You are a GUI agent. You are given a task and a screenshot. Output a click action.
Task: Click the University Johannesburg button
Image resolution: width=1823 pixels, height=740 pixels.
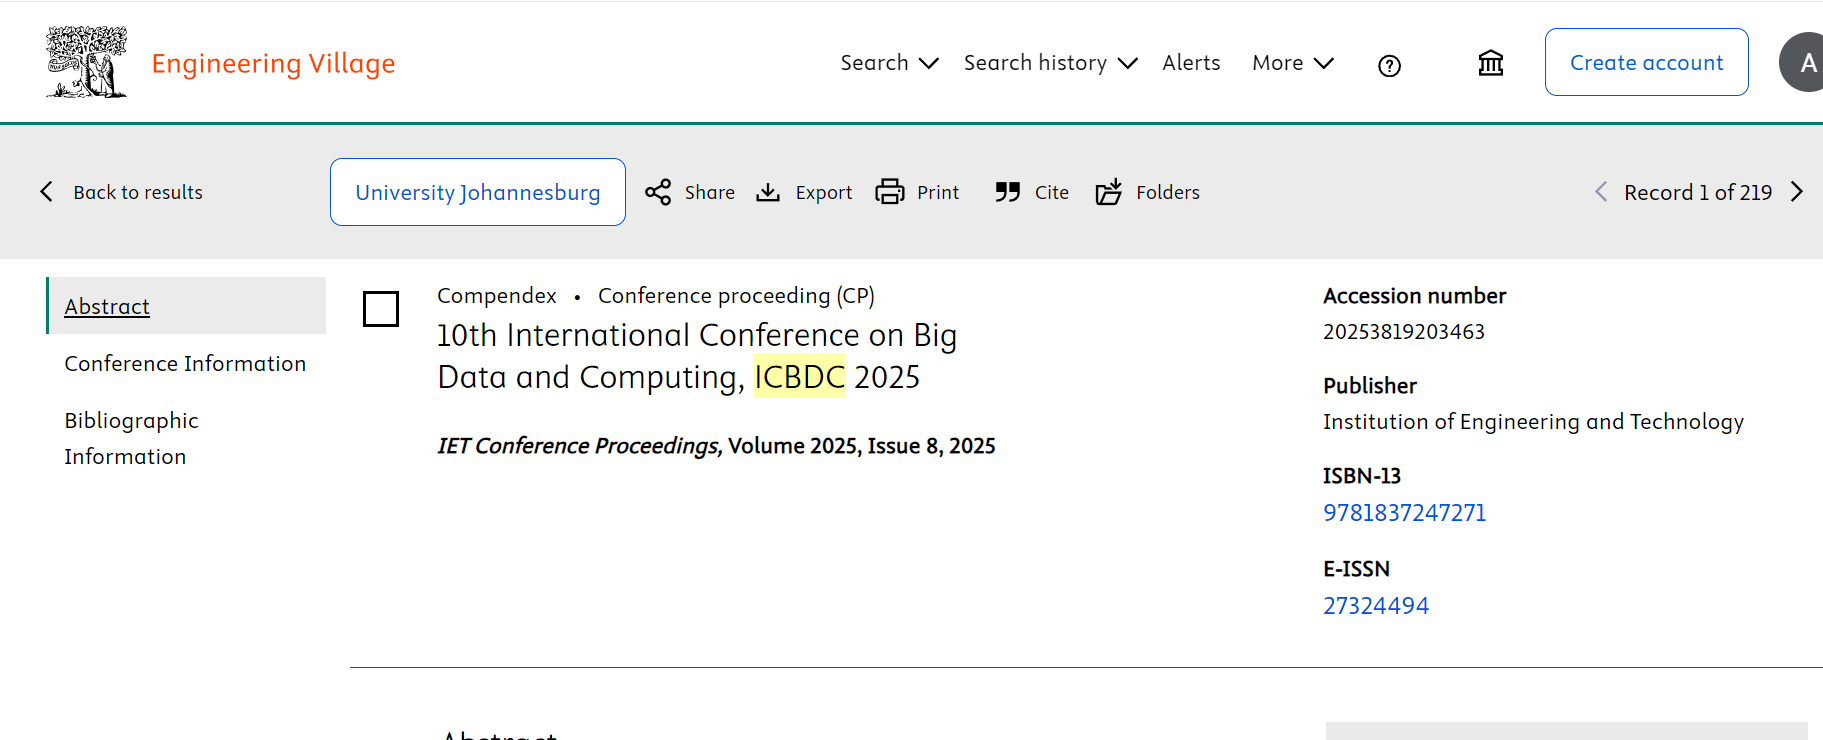pyautogui.click(x=478, y=192)
